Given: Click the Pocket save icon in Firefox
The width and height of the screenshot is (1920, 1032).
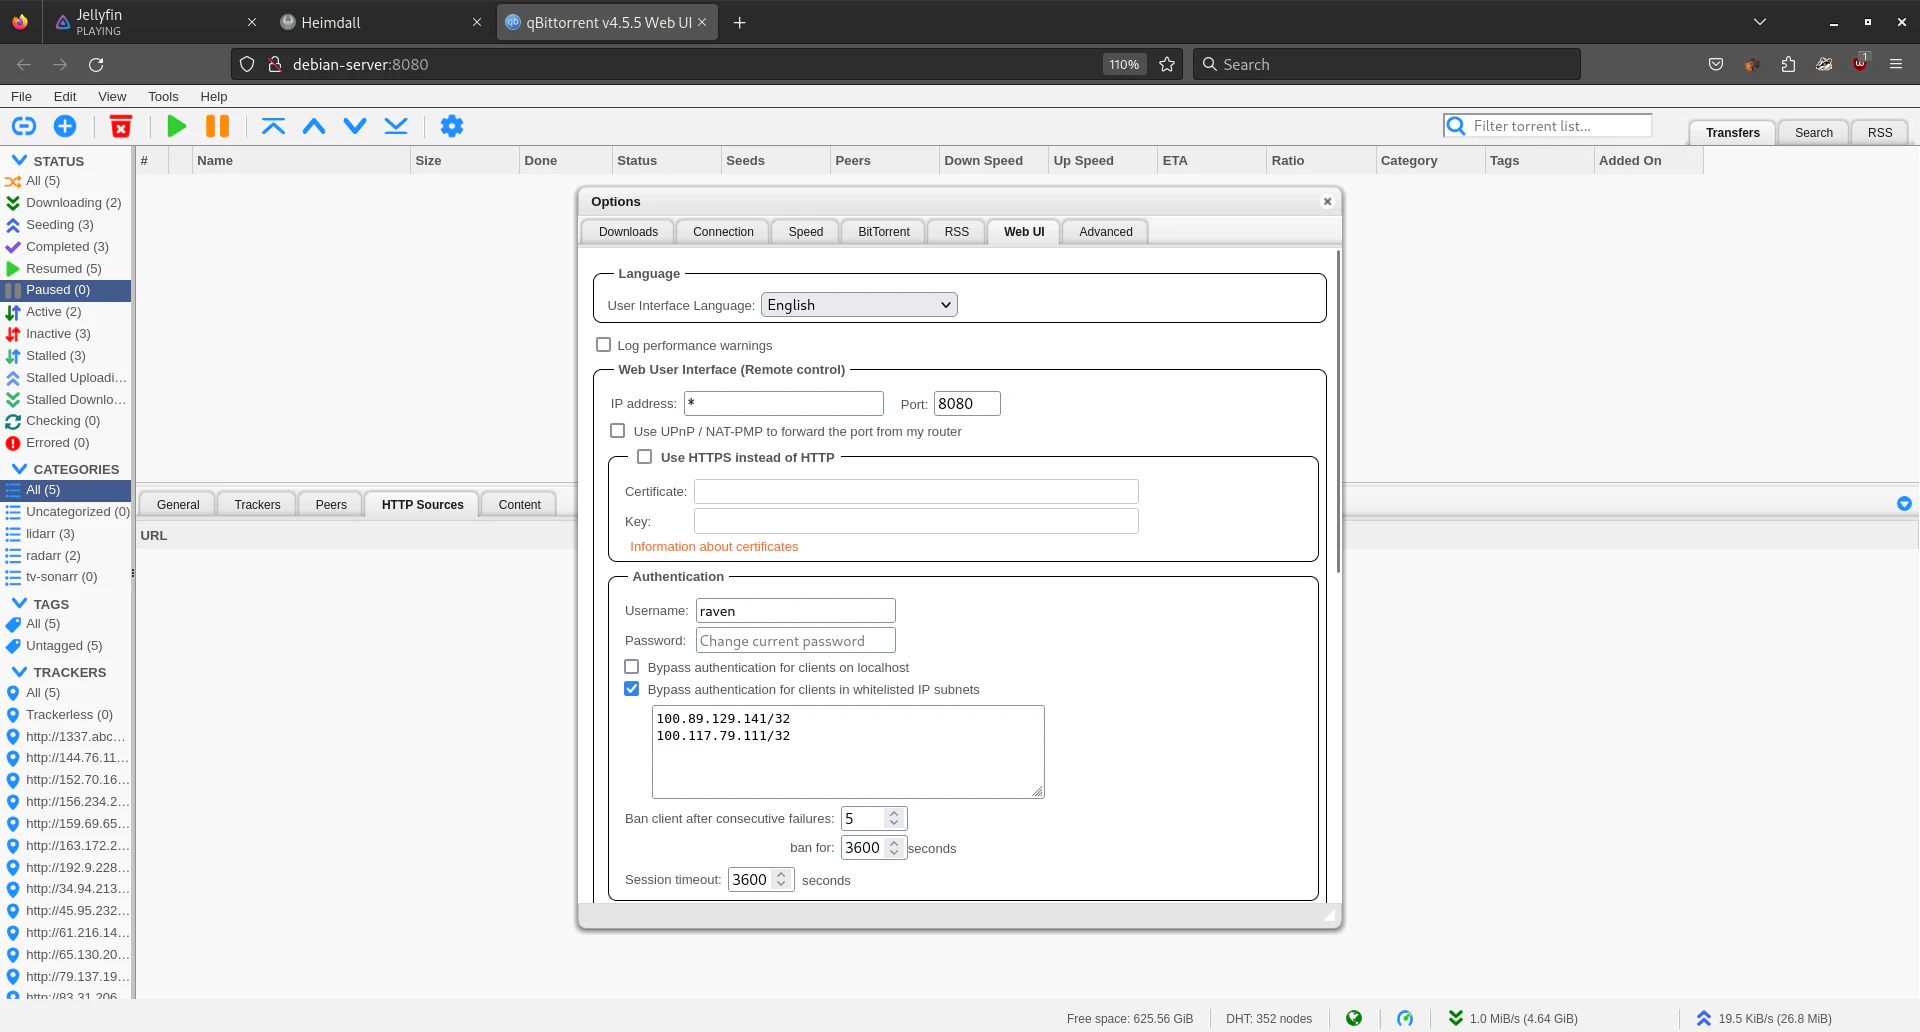Looking at the screenshot, I should [1716, 64].
